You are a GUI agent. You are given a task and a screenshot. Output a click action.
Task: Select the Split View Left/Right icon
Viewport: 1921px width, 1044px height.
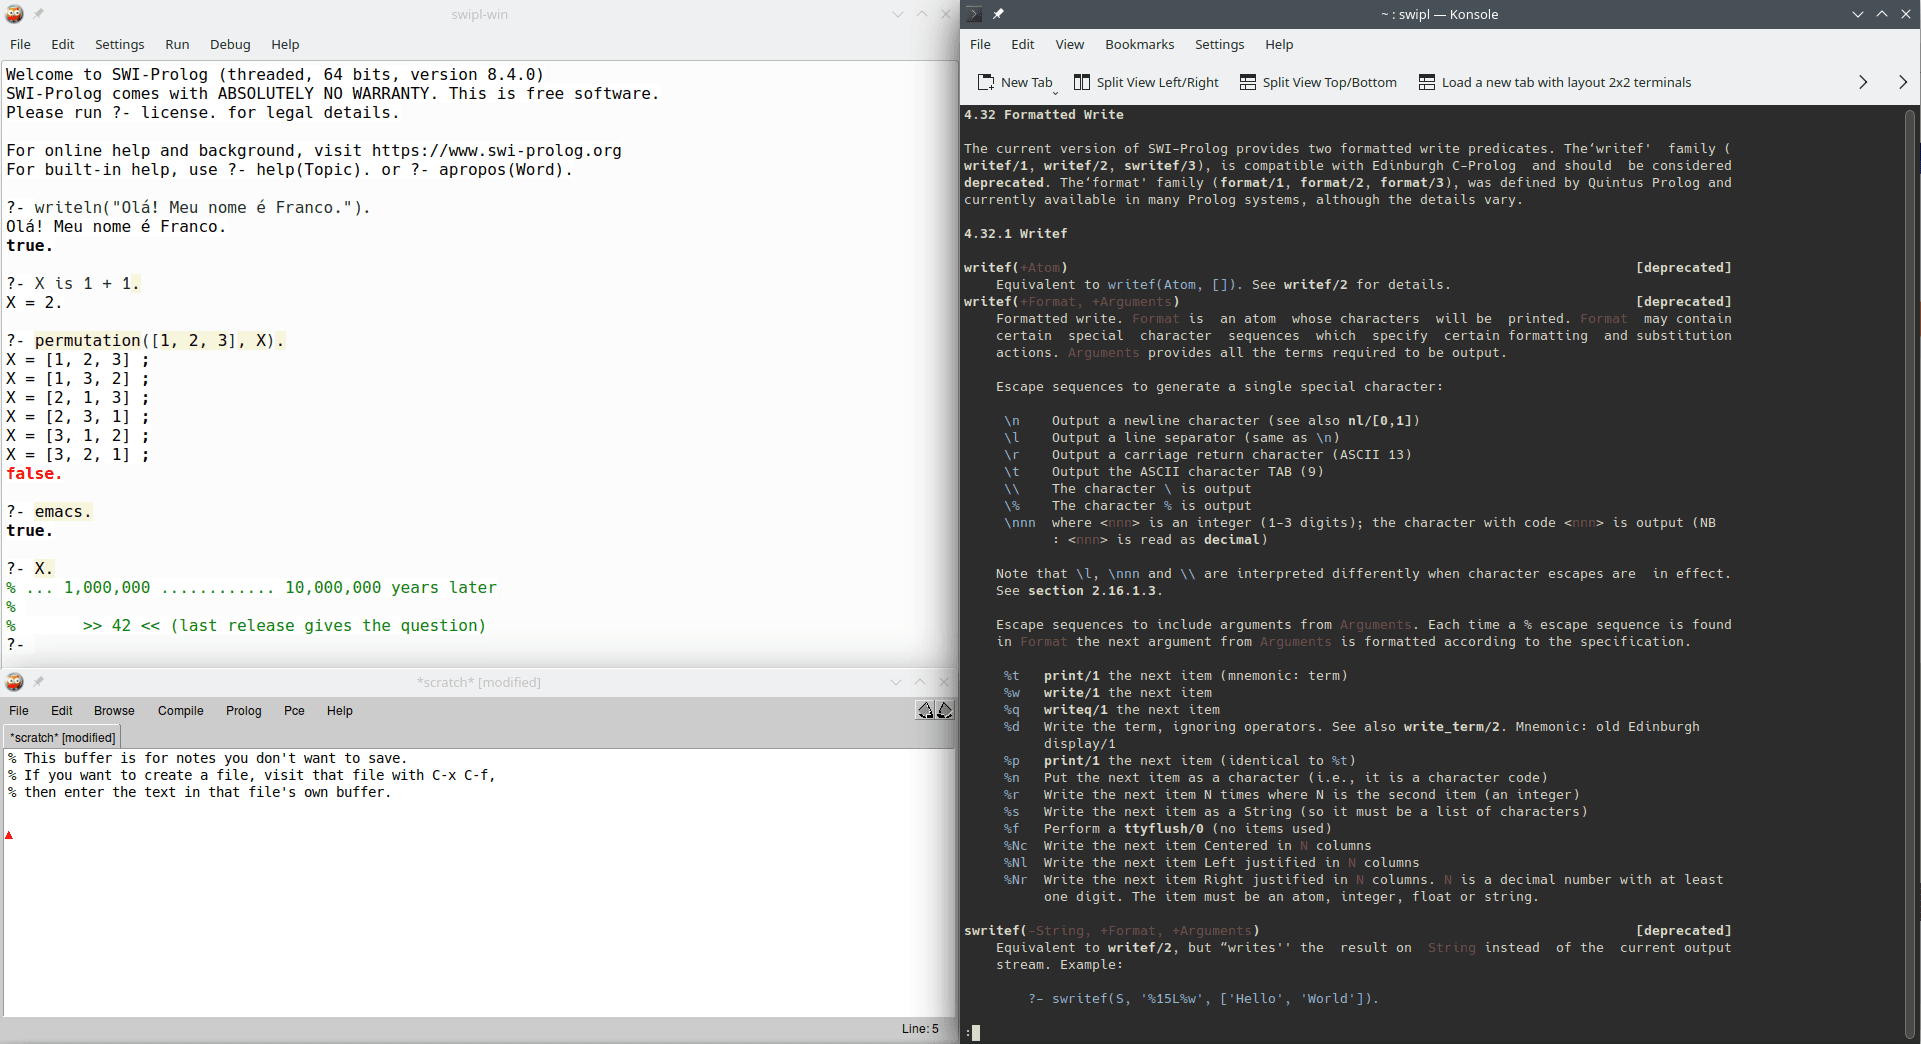1081,82
